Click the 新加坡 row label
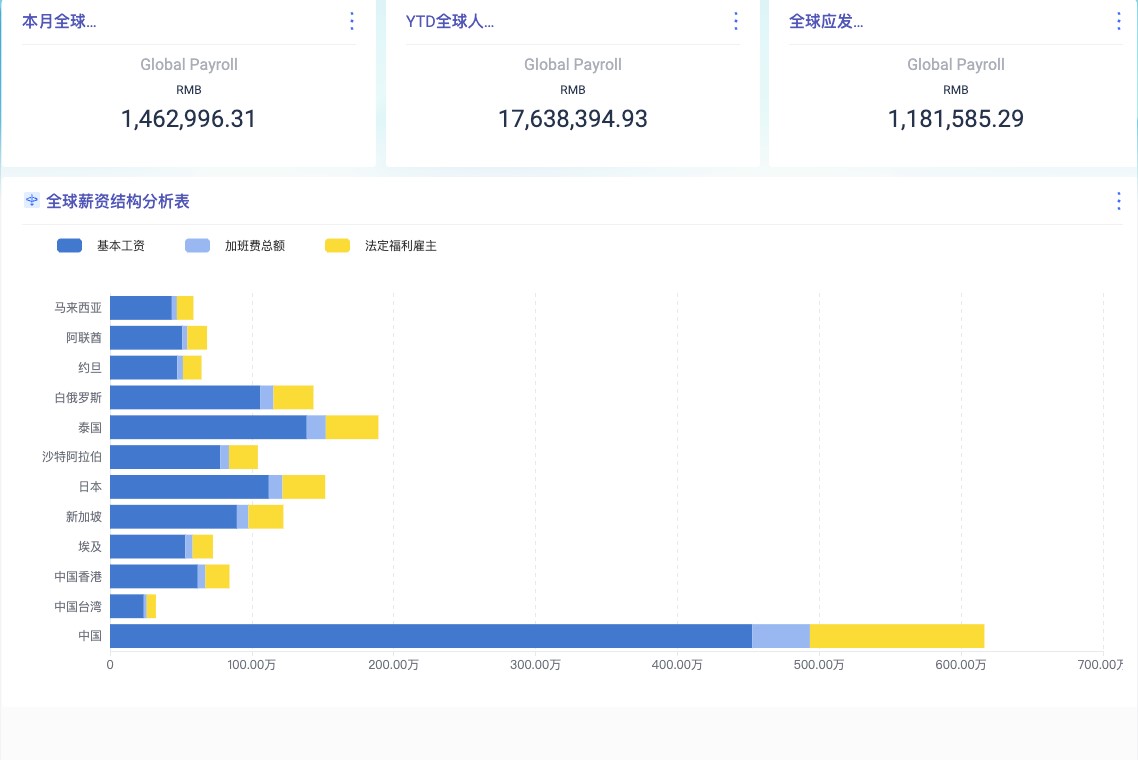The width and height of the screenshot is (1138, 760). pos(84,517)
